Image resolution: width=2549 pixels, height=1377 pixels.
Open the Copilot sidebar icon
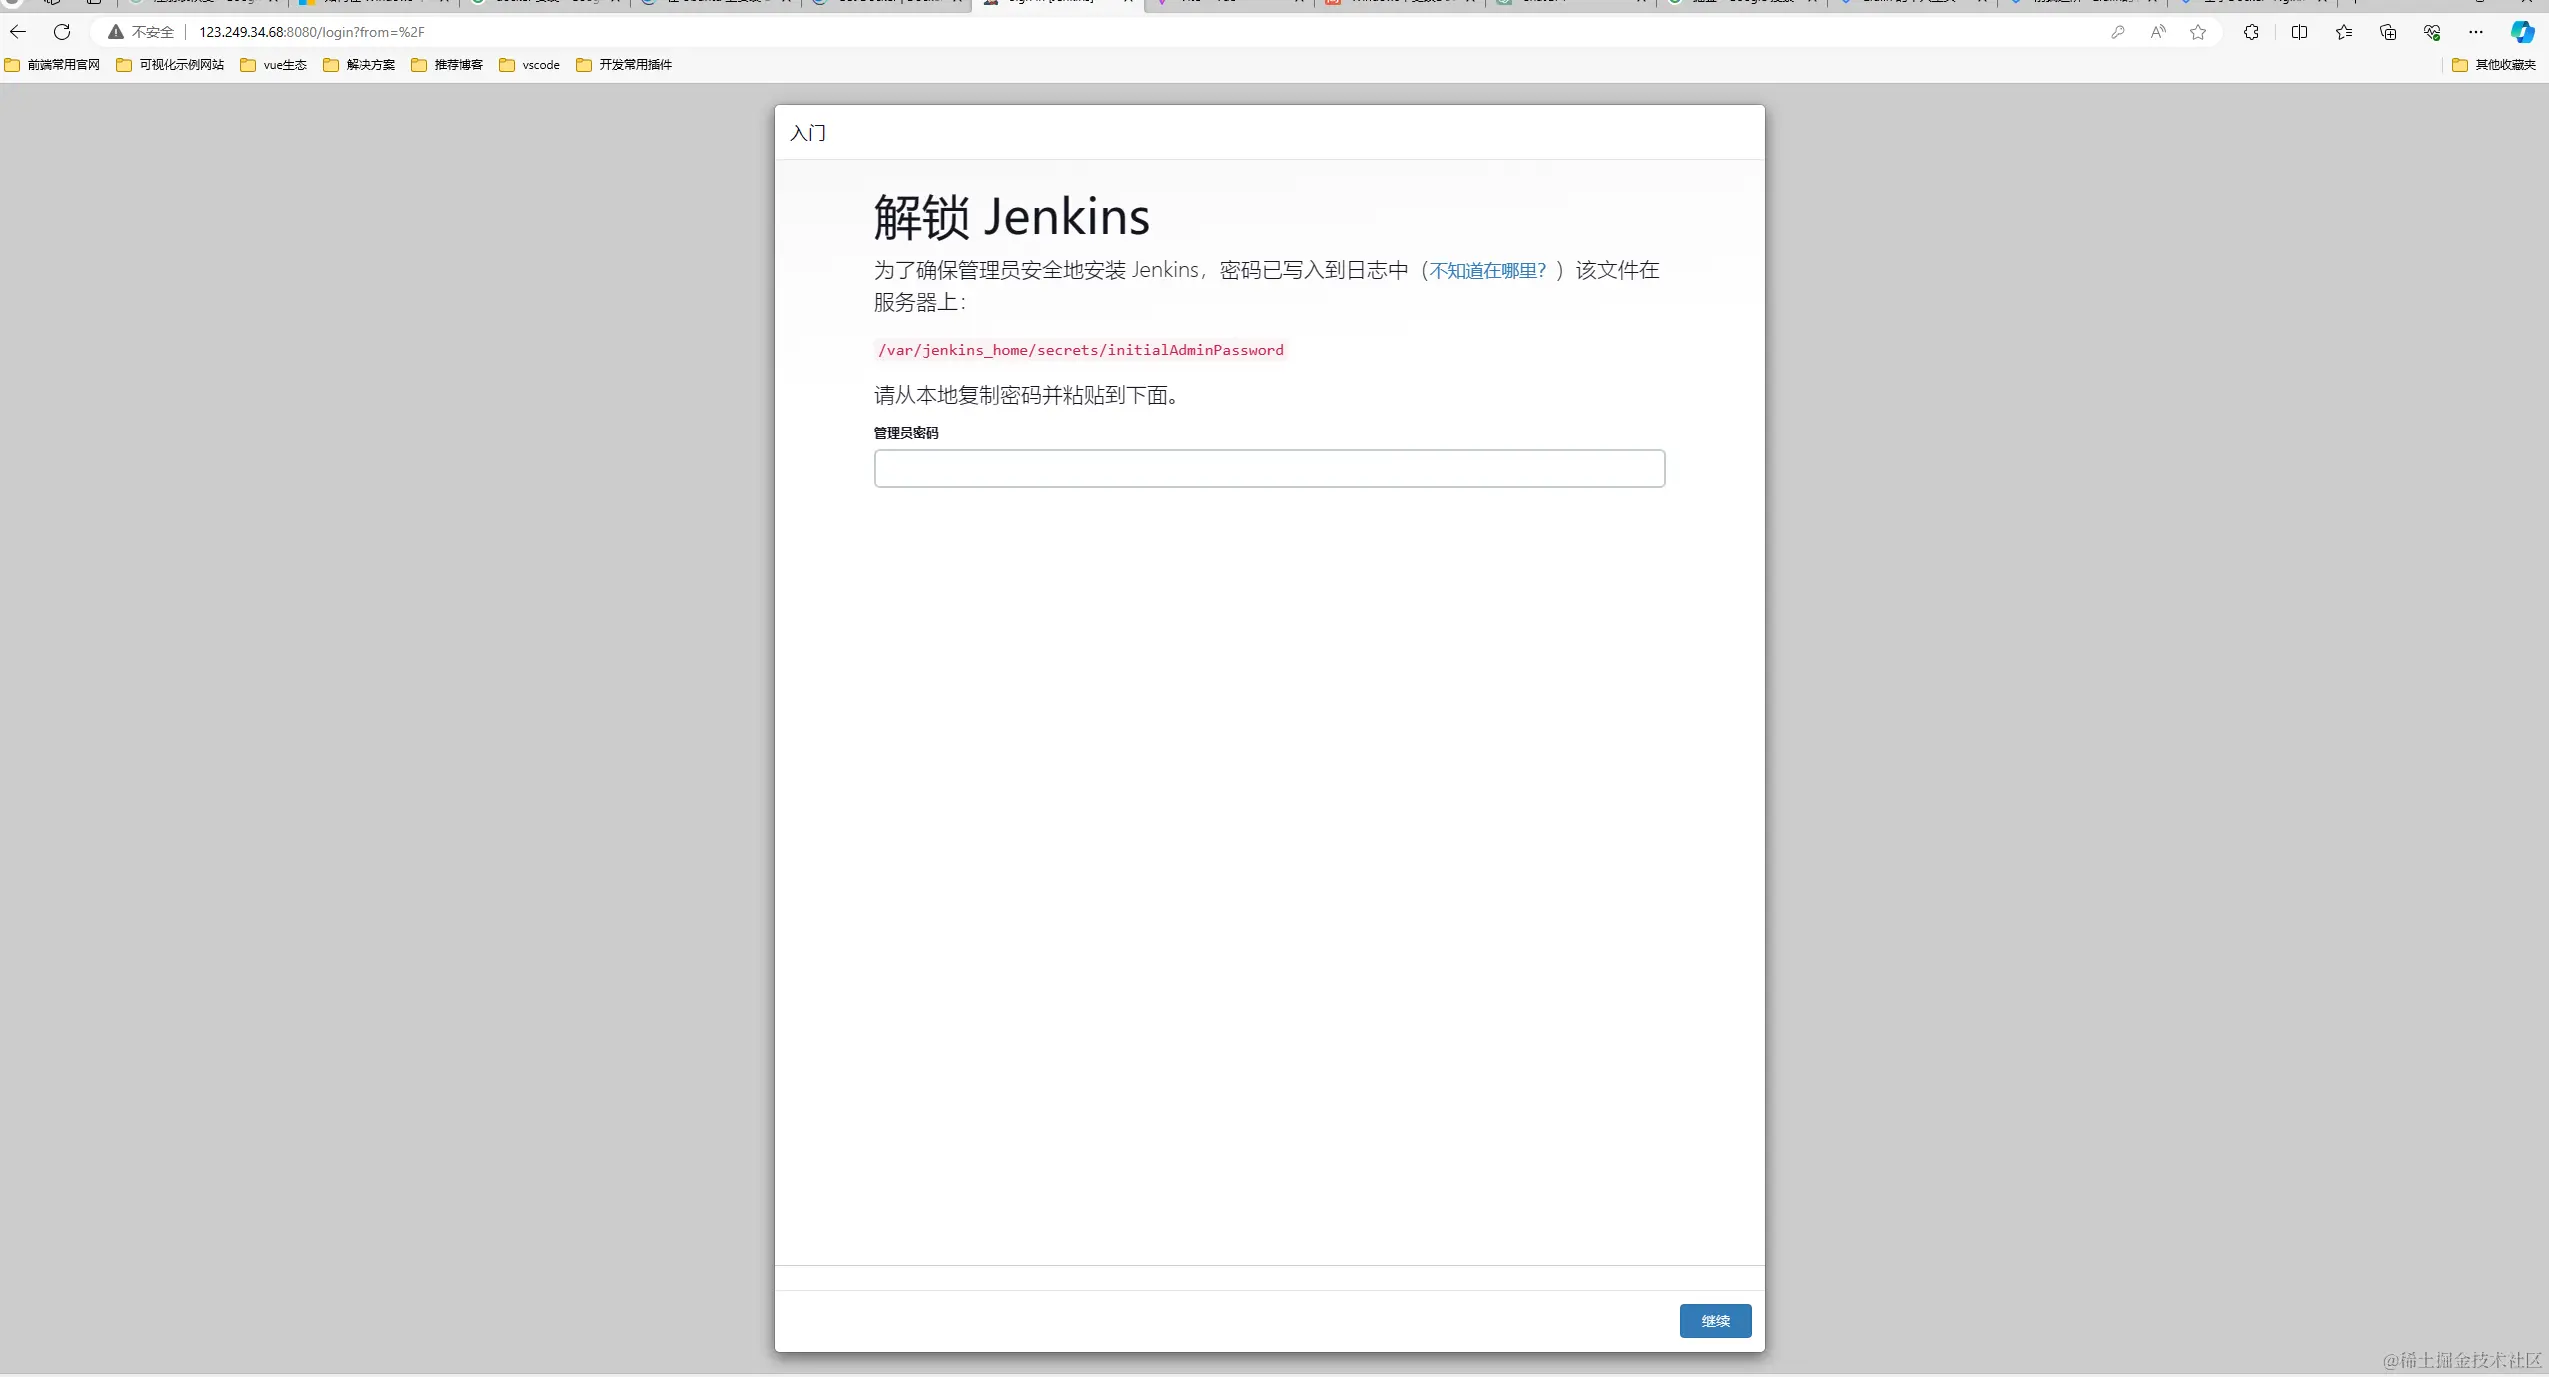pyautogui.click(x=2522, y=32)
